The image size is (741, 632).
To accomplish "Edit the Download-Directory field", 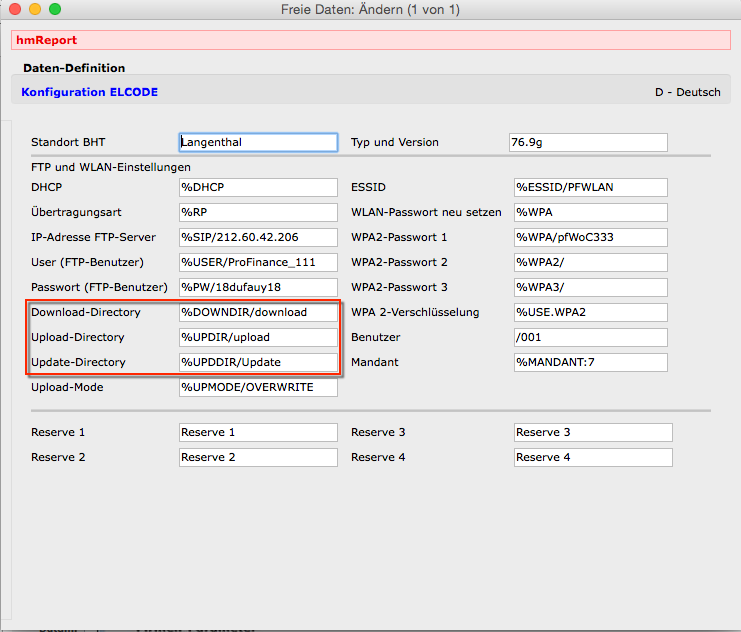I will pos(258,312).
